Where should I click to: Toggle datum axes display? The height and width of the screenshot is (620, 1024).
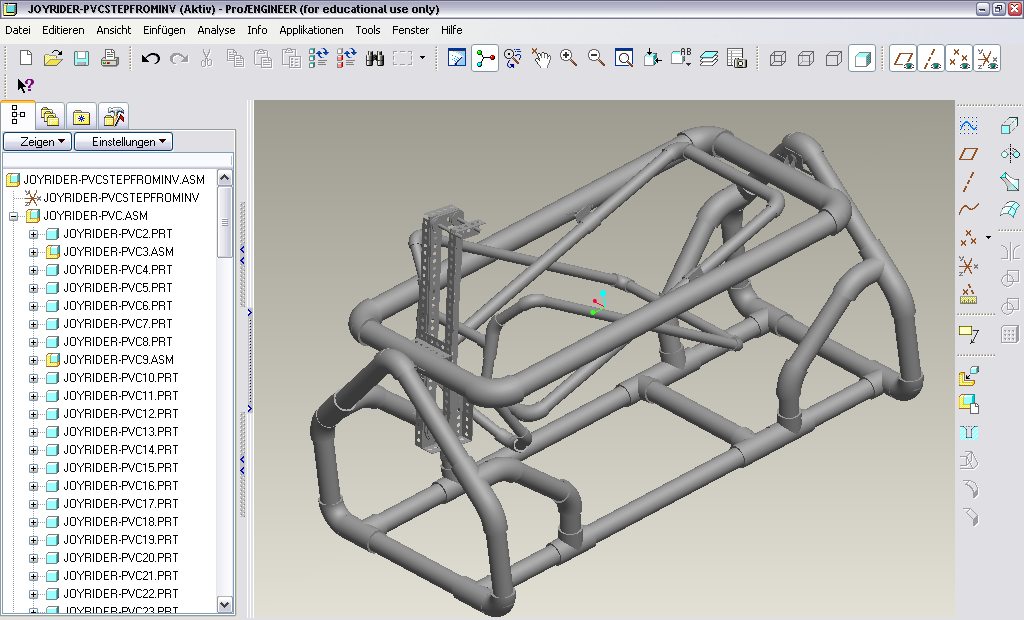(x=932, y=58)
